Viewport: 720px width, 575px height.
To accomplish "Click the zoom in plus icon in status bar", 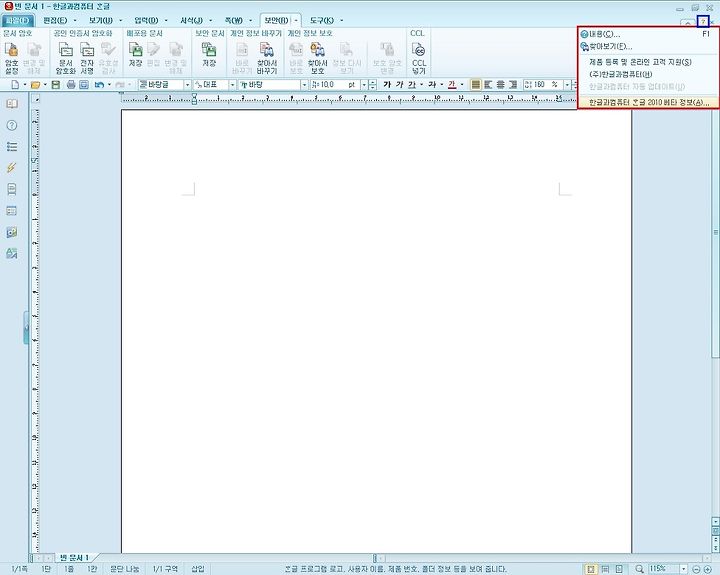I will 708,569.
